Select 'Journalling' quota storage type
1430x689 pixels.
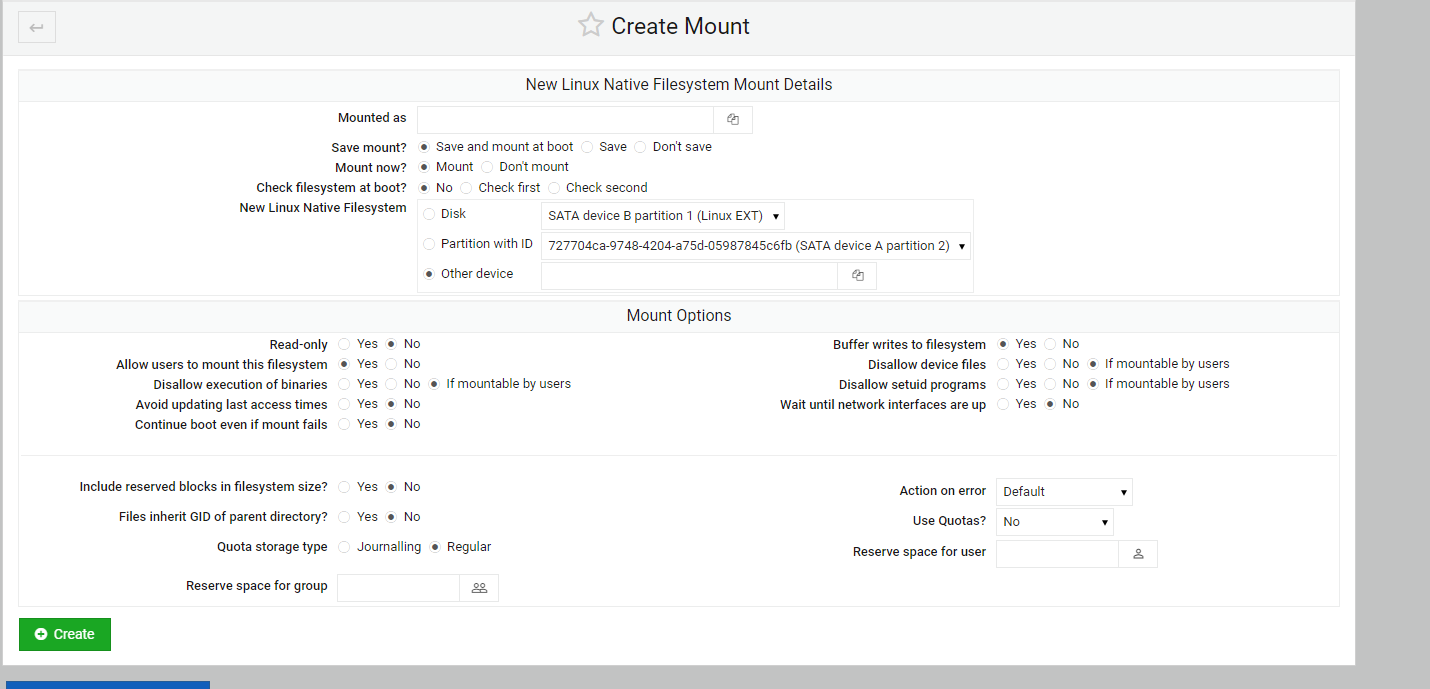click(x=344, y=547)
